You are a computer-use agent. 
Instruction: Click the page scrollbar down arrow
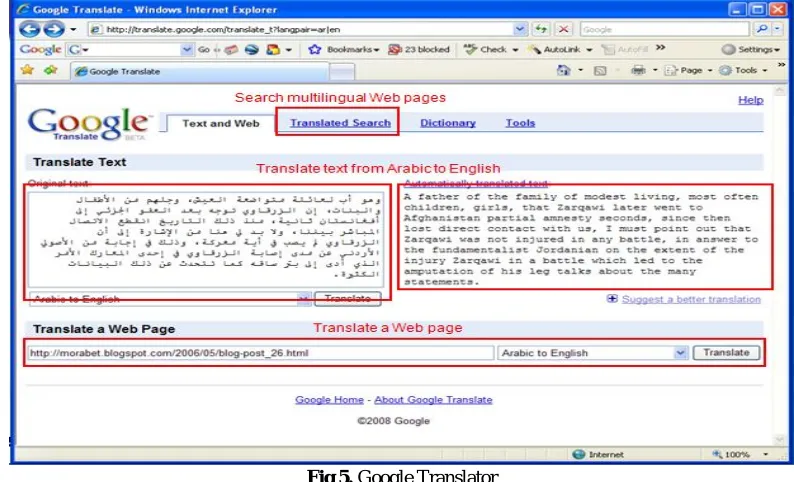(780, 439)
